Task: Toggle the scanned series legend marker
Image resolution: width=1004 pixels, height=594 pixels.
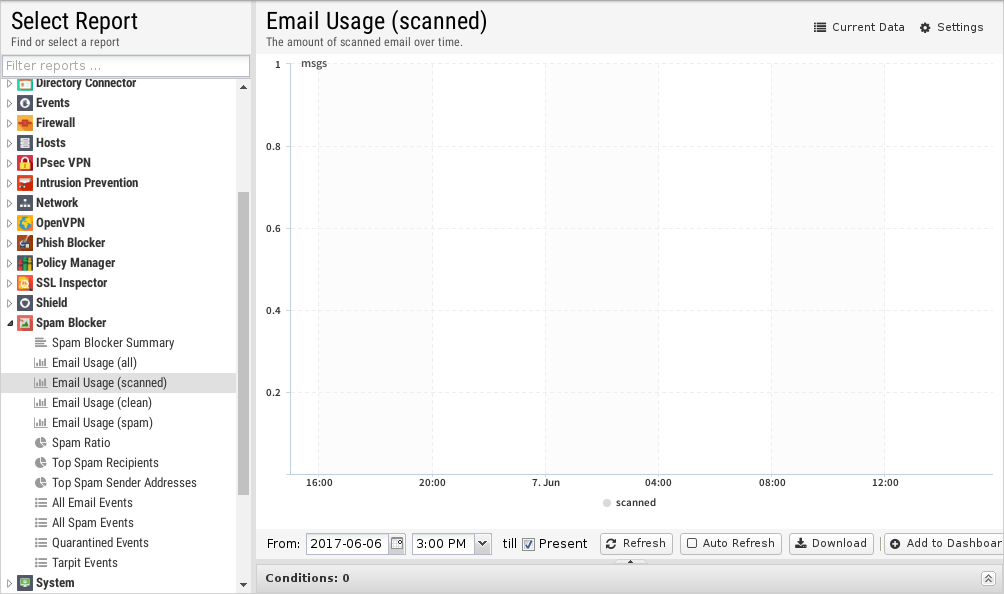Action: coord(607,503)
